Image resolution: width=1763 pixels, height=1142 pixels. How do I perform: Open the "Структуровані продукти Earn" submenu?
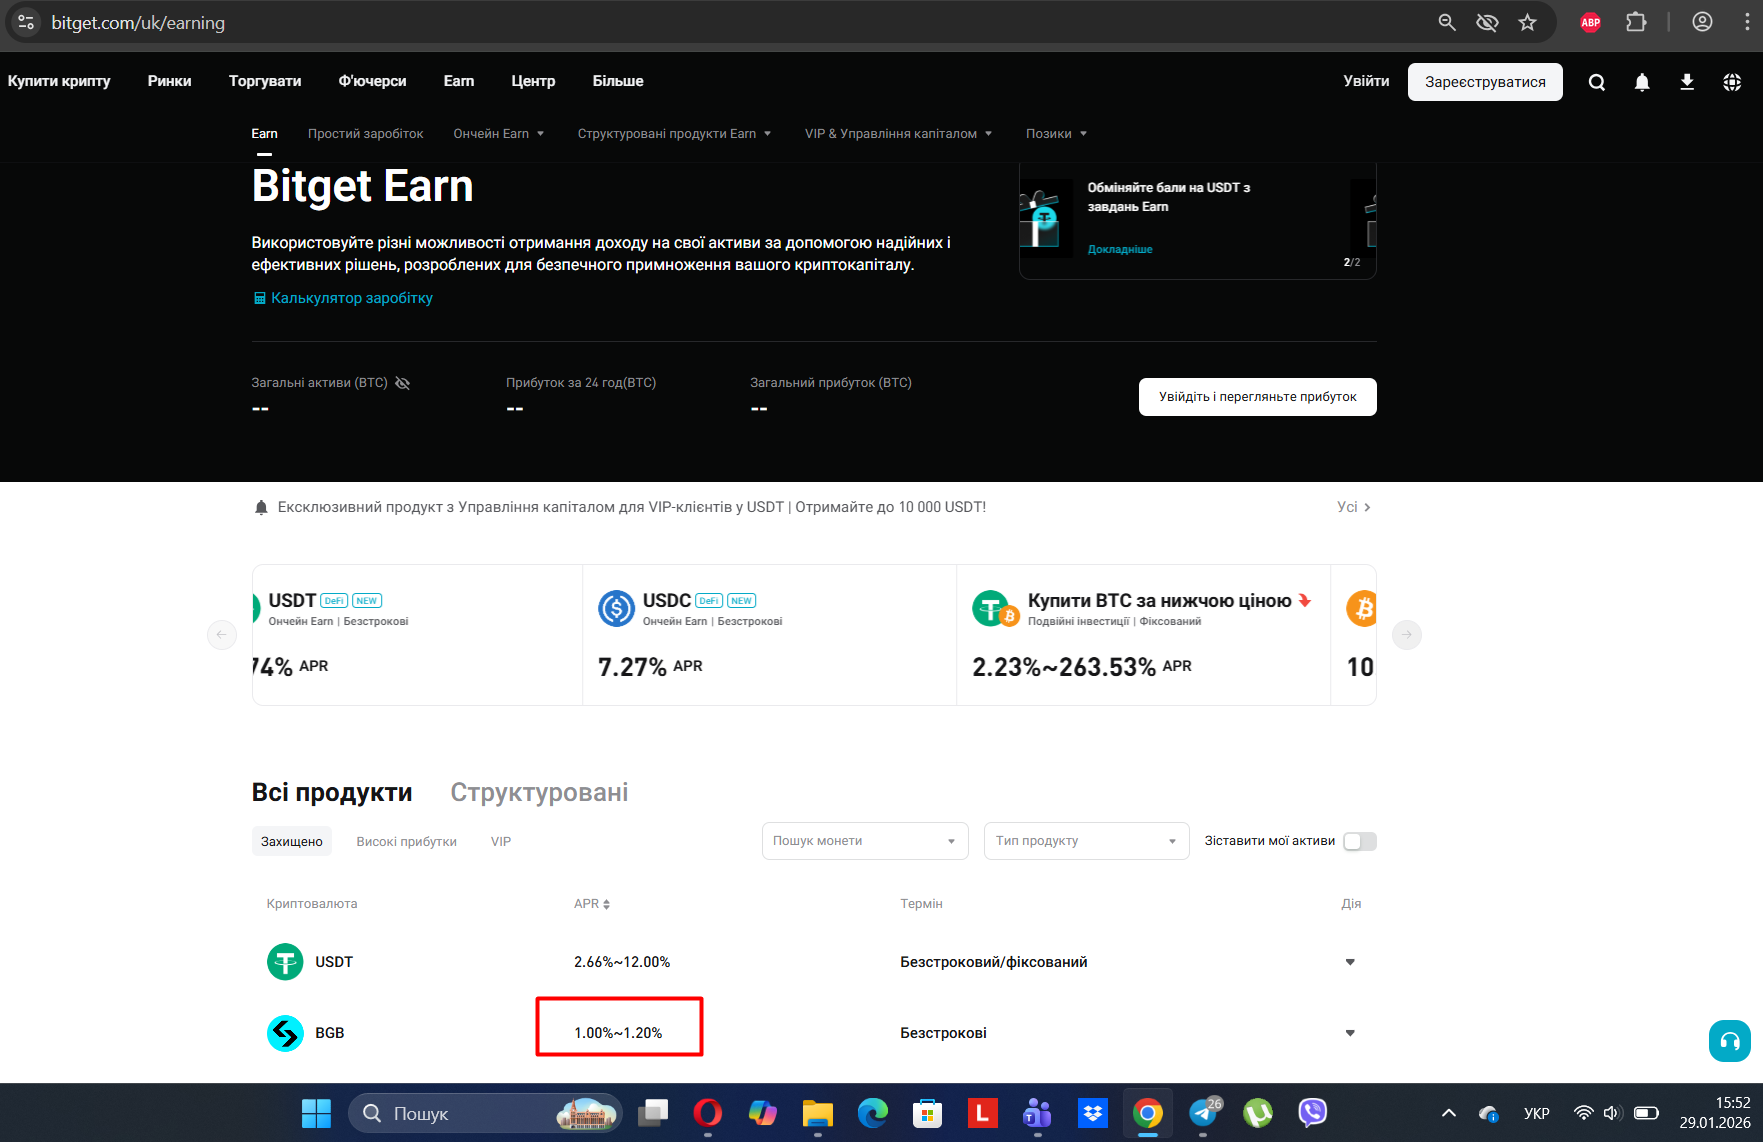(x=675, y=134)
